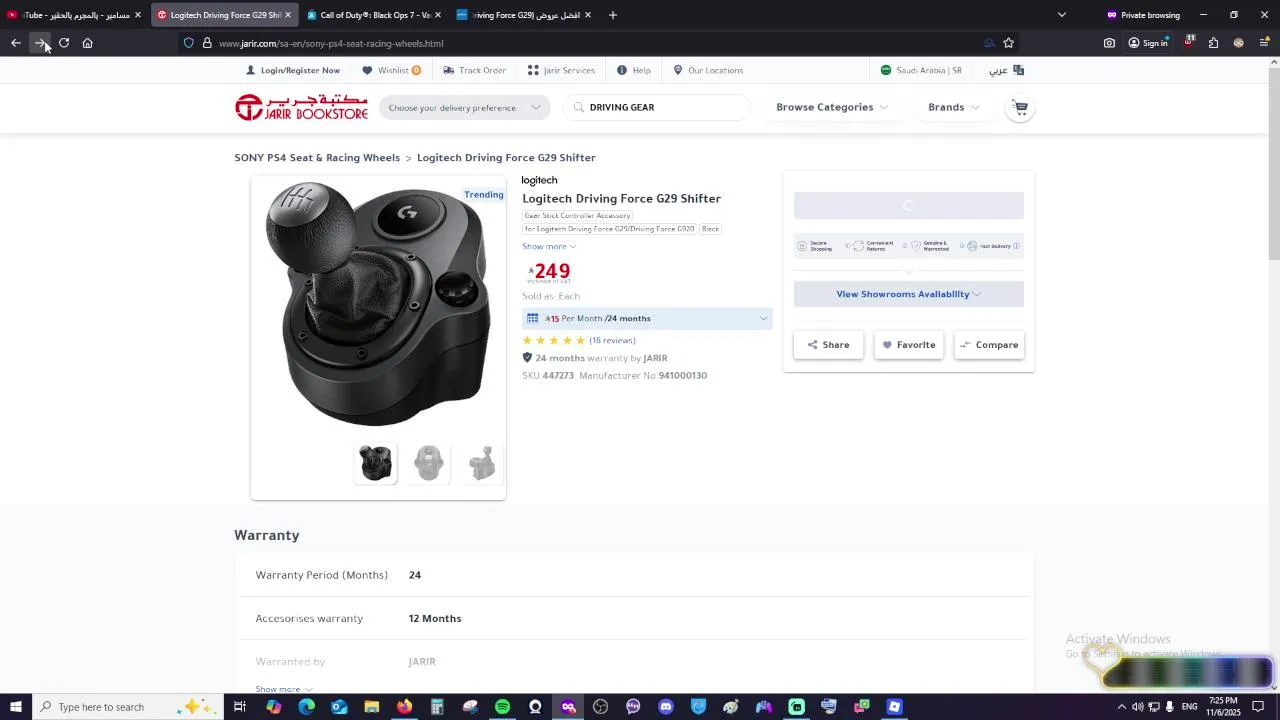The width and height of the screenshot is (1280, 720).
Task: Open Wishlist link
Action: click(x=392, y=70)
